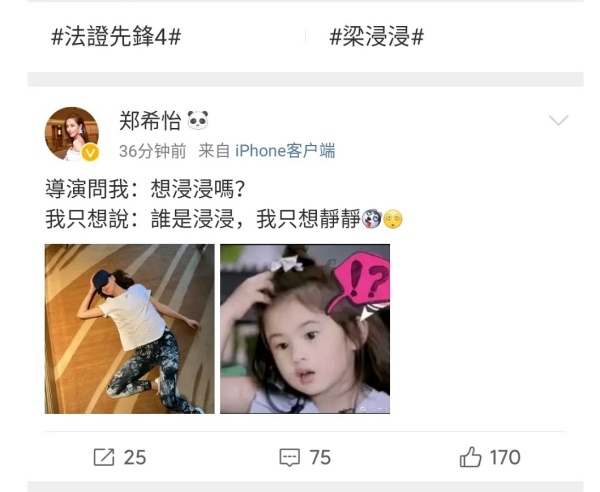Open the #梁浸浸# hashtag topic

click(x=377, y=37)
